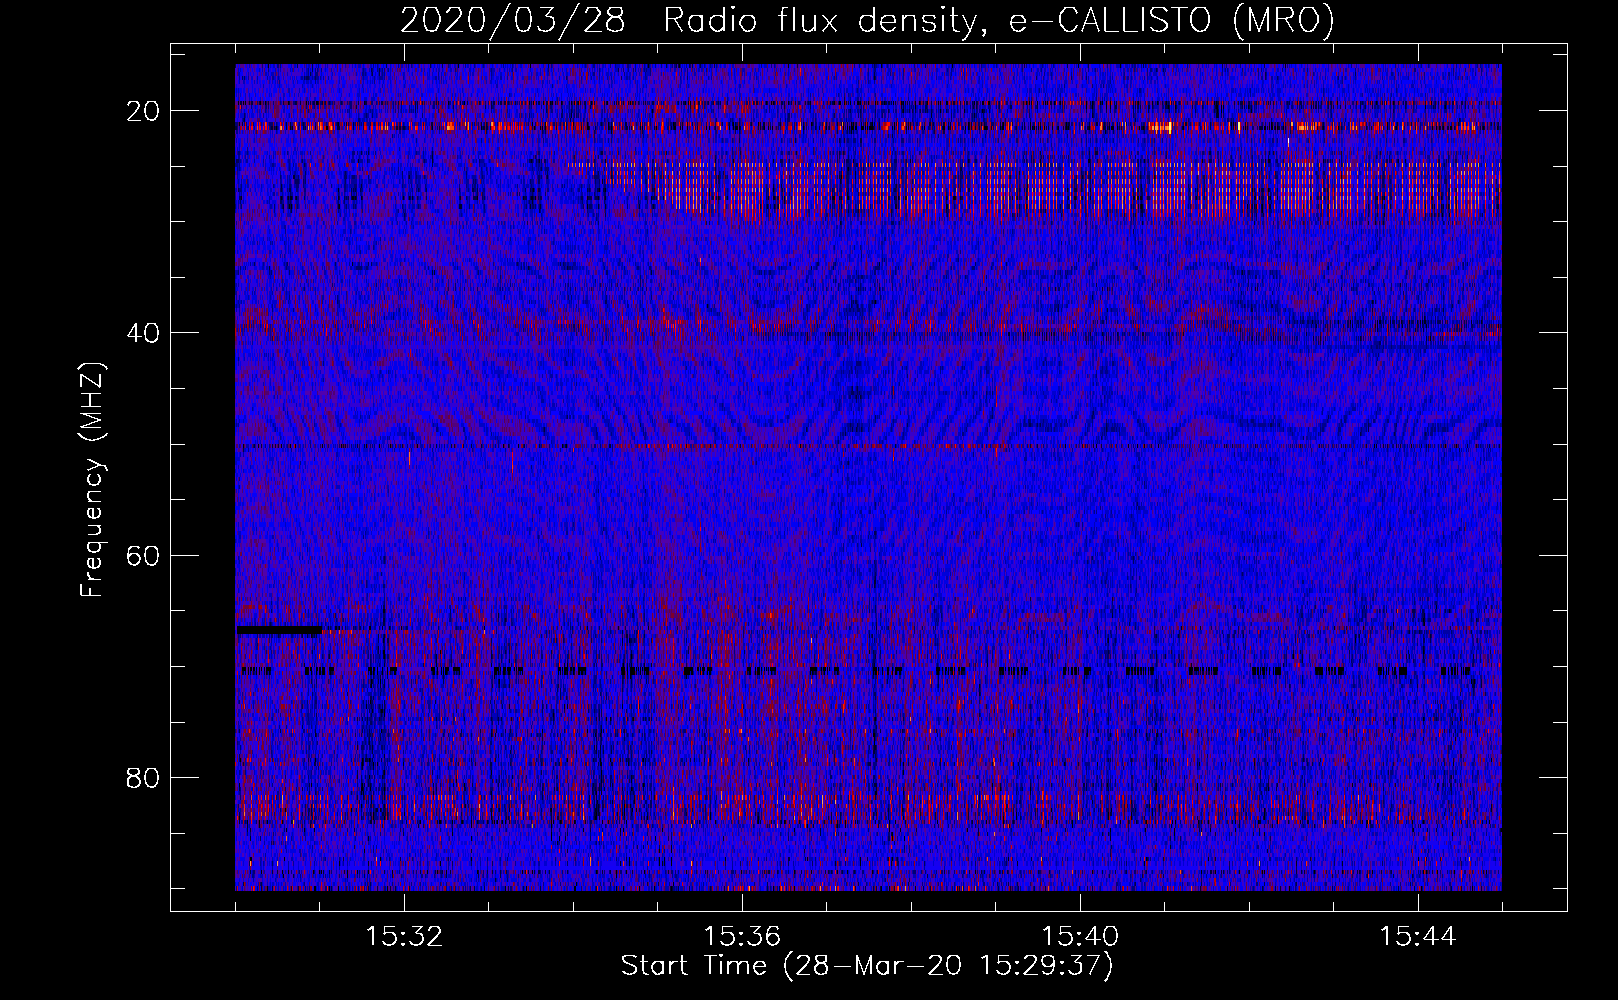Click the 80 MHz frequency tick label
Screen dimensions: 1618x1000
click(x=143, y=777)
